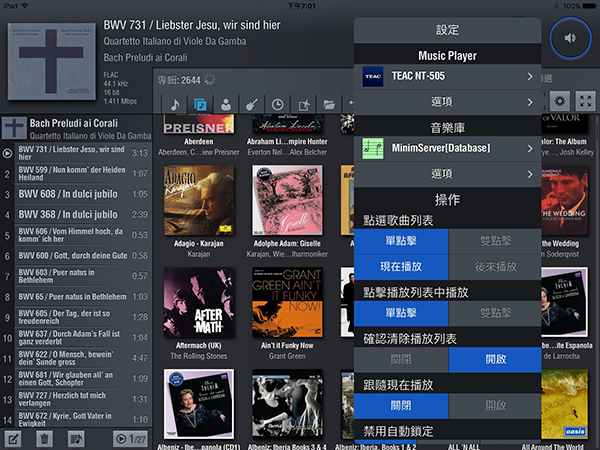Click the 1/27 play position button

pyautogui.click(x=130, y=439)
